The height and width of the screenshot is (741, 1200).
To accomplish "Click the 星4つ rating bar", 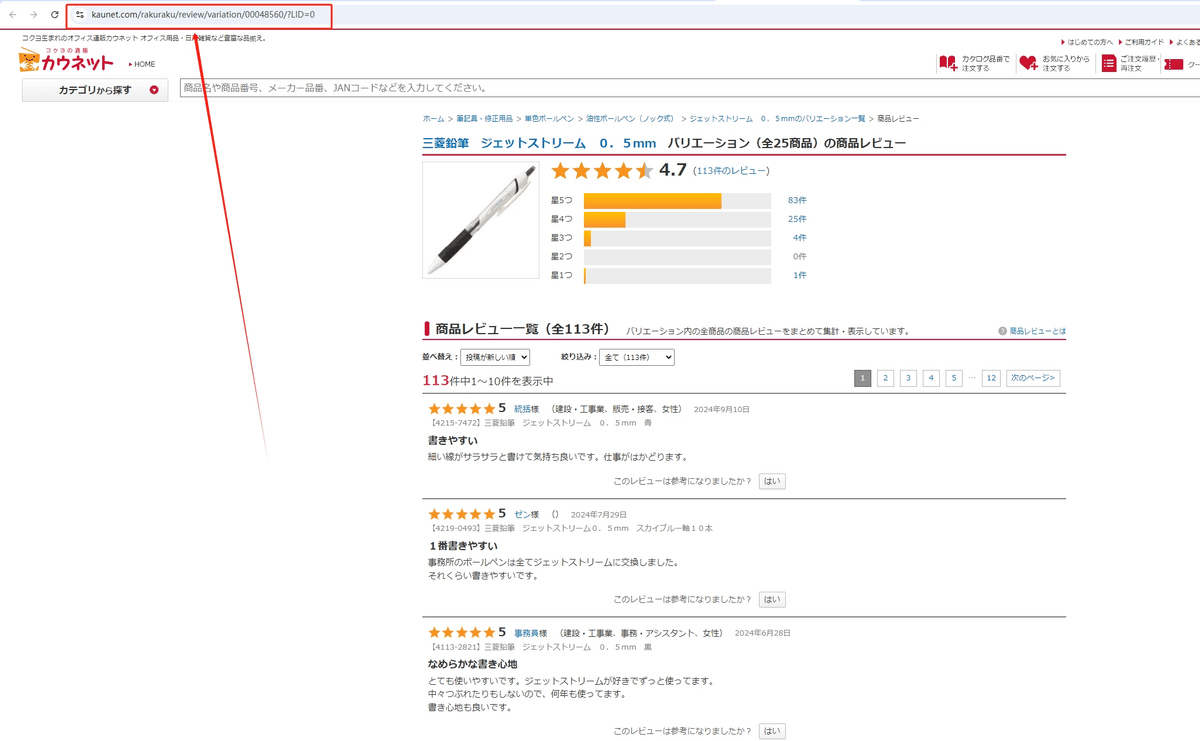I will tap(677, 219).
